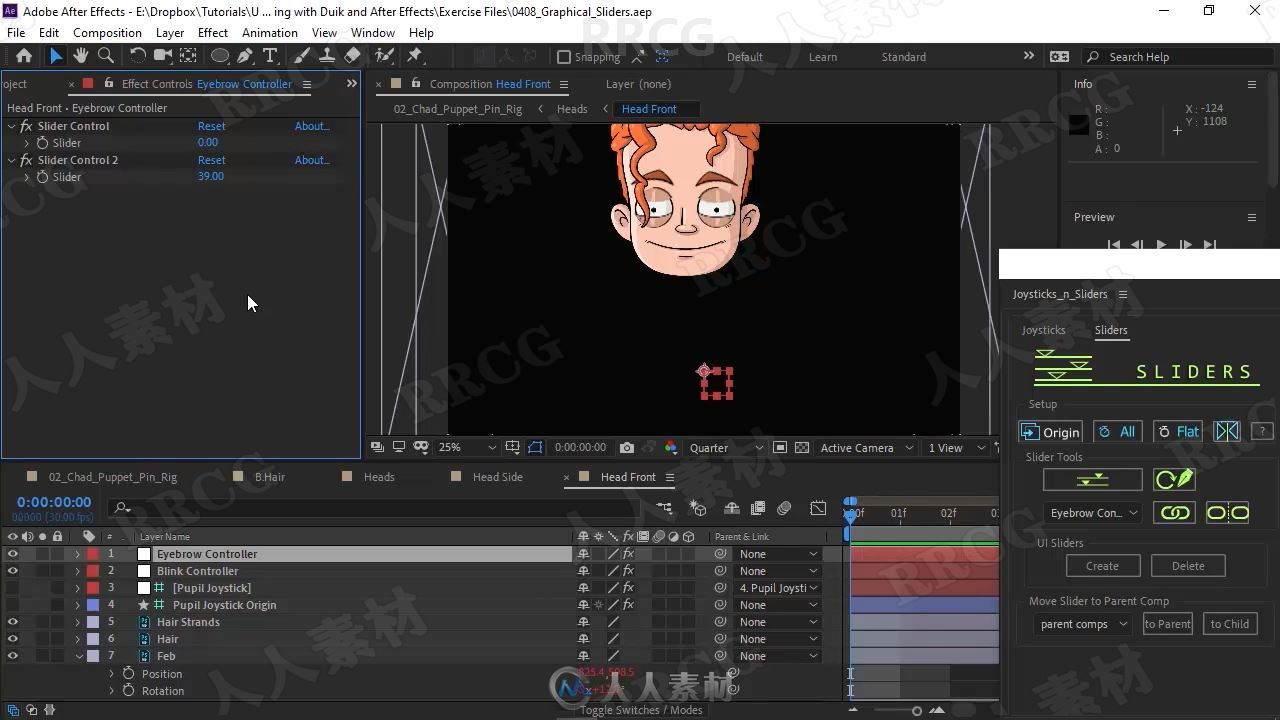Click the mirror icon in Setup section
Viewport: 1280px width, 720px height.
(x=1227, y=431)
